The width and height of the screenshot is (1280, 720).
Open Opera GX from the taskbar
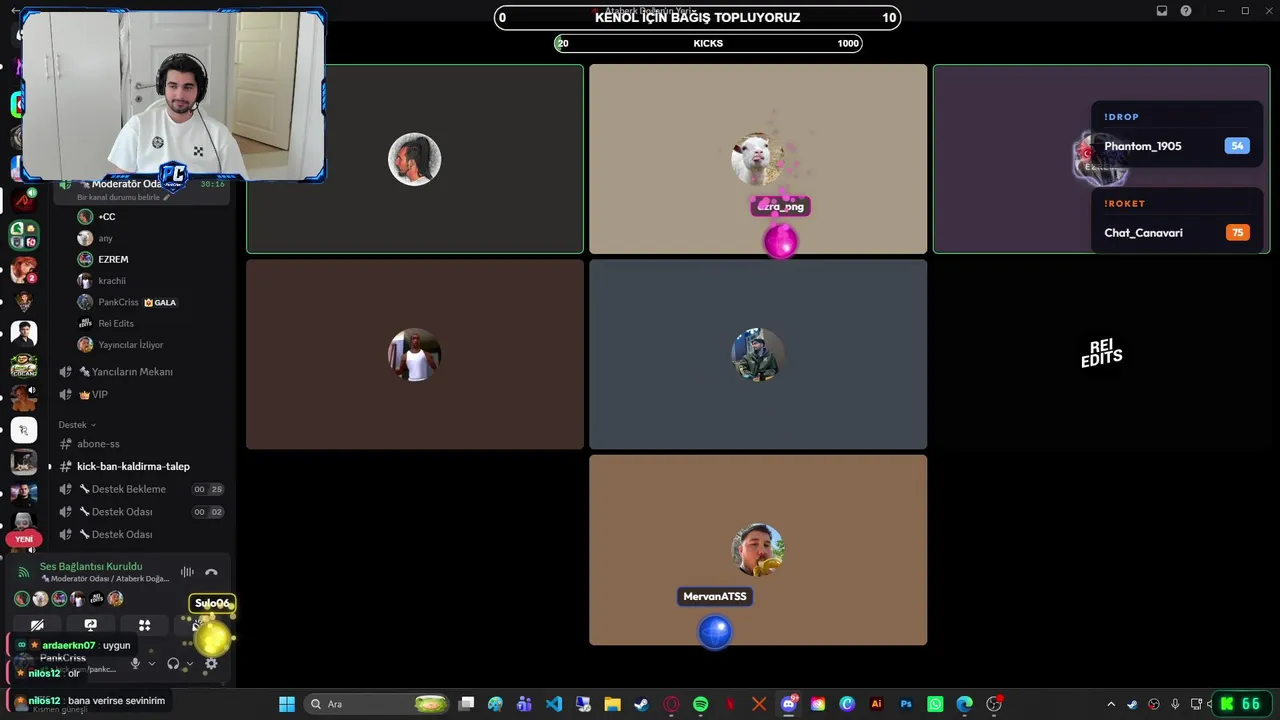671,704
